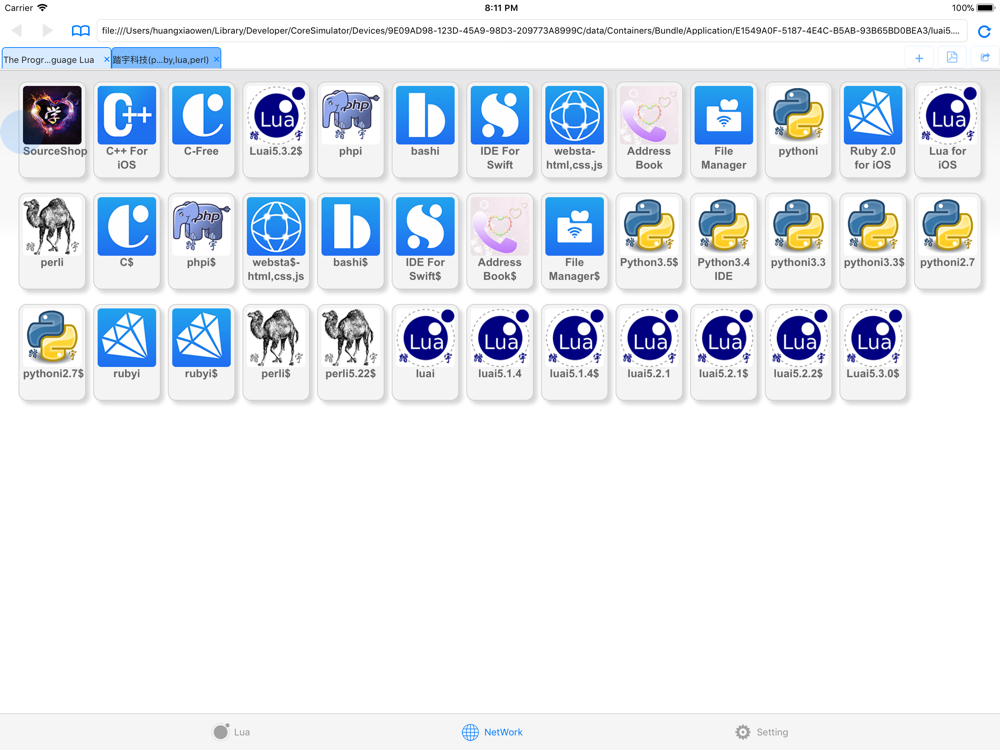Close the 踏宇科技 tab
Screen dimensions: 1000x750
(217, 59)
